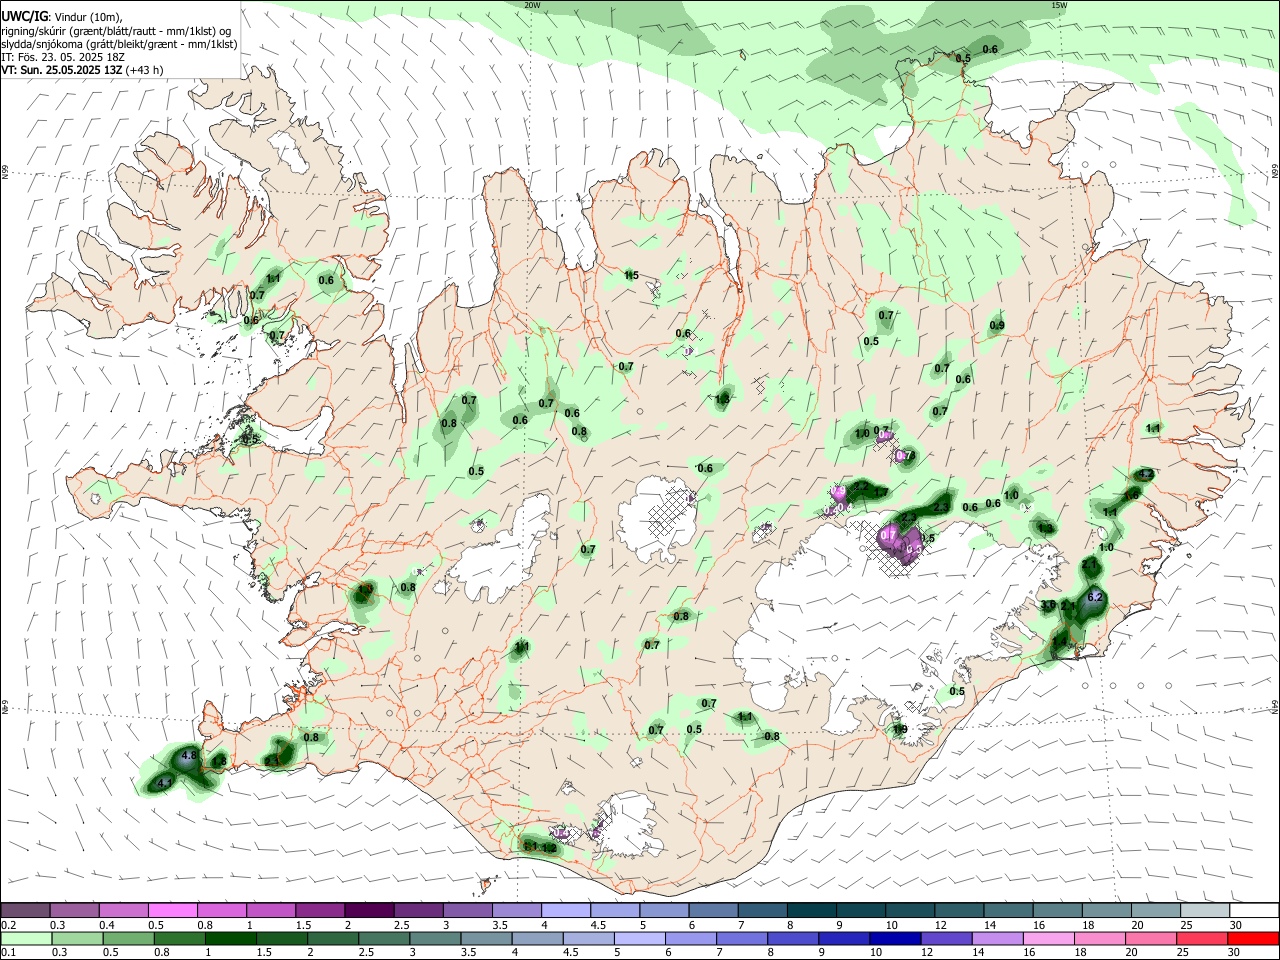The height and width of the screenshot is (960, 1280).
Task: Pick the lilac lower swatch between 14 and 16
Action: [995, 938]
